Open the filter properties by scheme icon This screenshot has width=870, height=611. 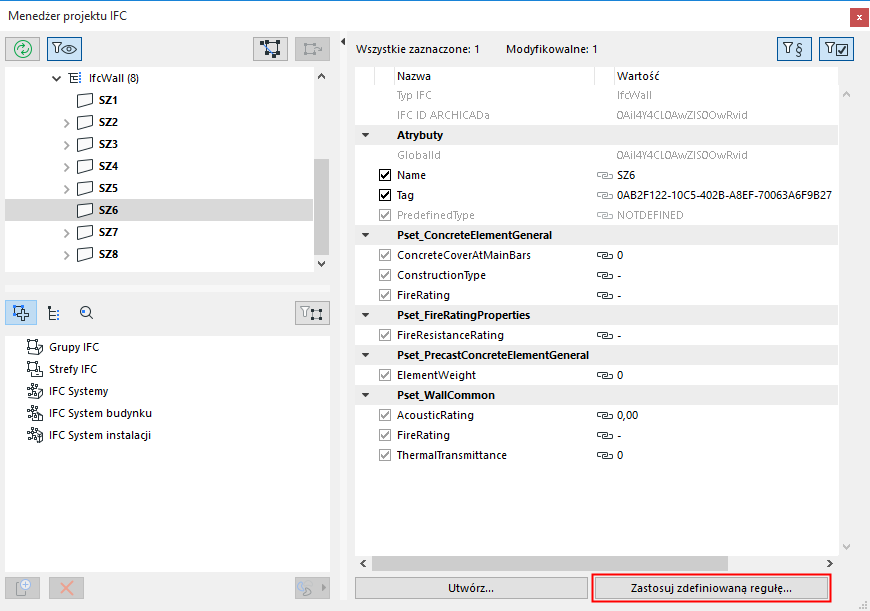pyautogui.click(x=794, y=49)
